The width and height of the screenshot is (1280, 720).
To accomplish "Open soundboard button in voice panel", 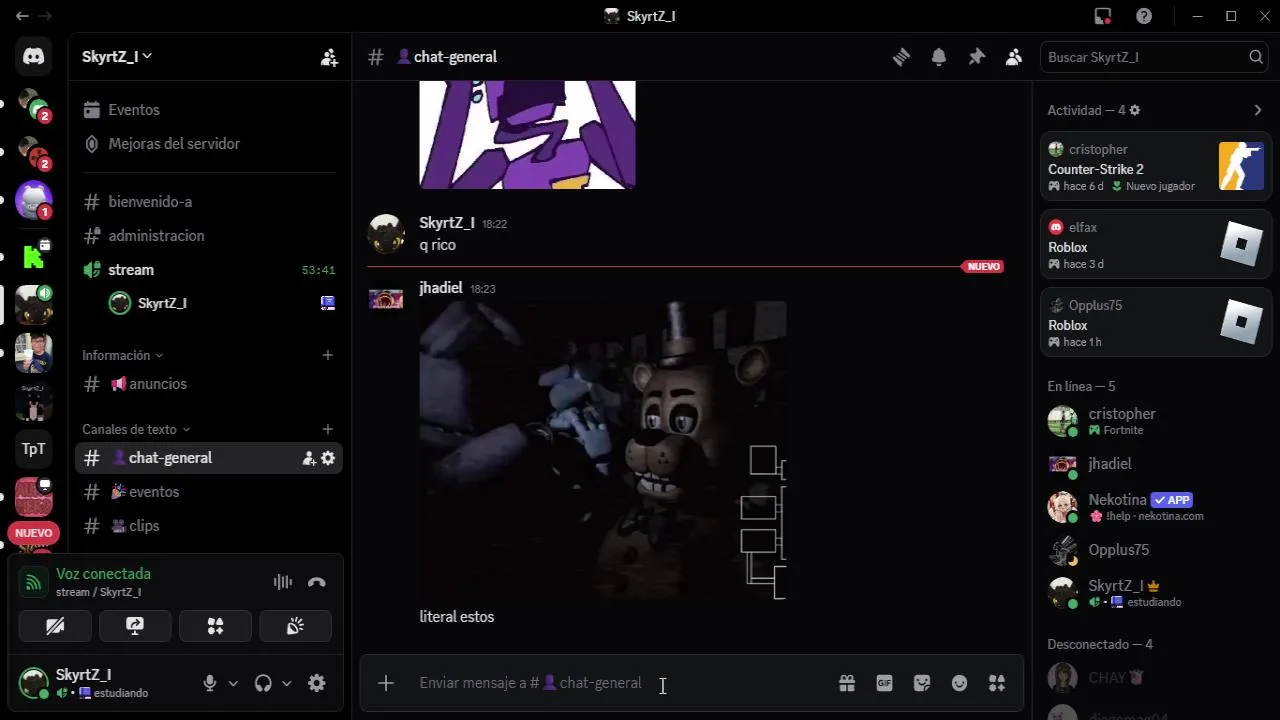I will click(x=295, y=626).
